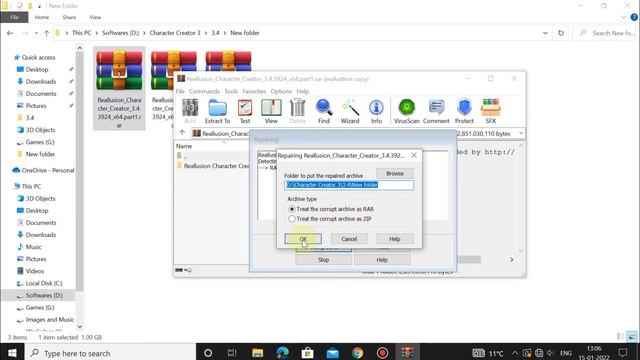640x360 pixels.
Task: Refresh the Explorer folder view
Action: pos(561,33)
